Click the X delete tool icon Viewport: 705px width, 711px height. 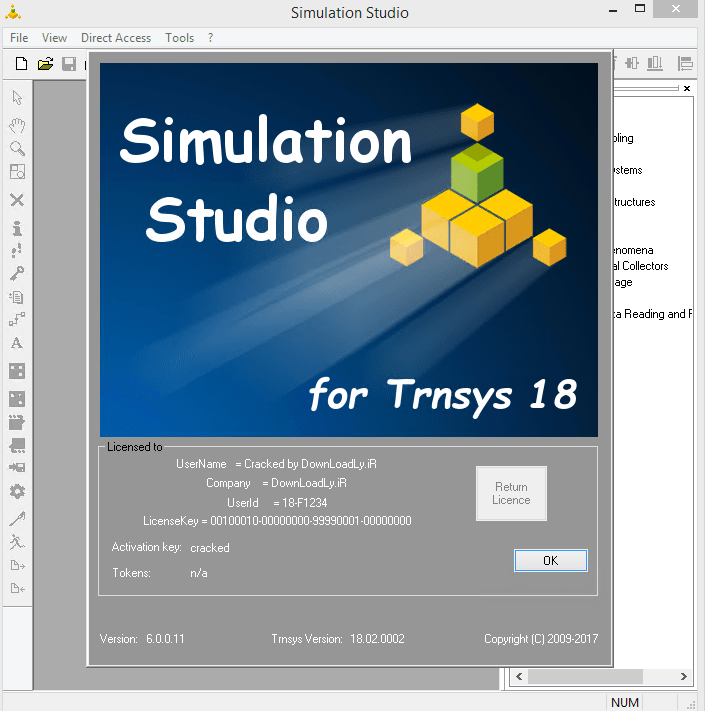(x=17, y=200)
